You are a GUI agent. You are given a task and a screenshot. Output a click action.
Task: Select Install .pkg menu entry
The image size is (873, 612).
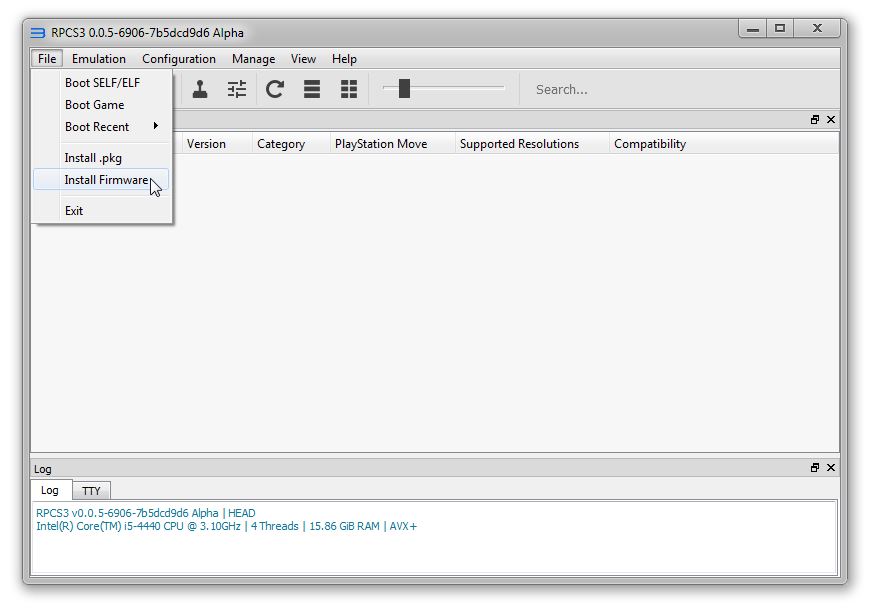[x=102, y=158]
